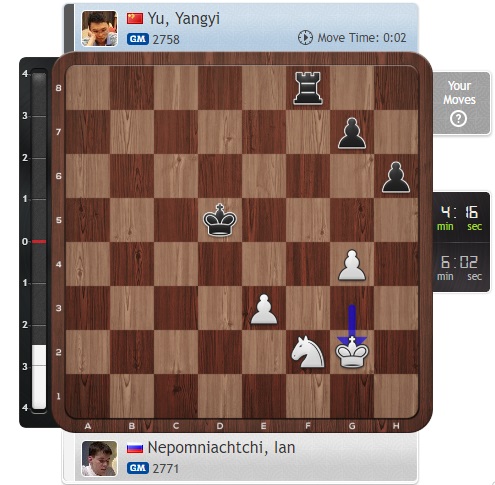Click the China flag icon

click(135, 18)
